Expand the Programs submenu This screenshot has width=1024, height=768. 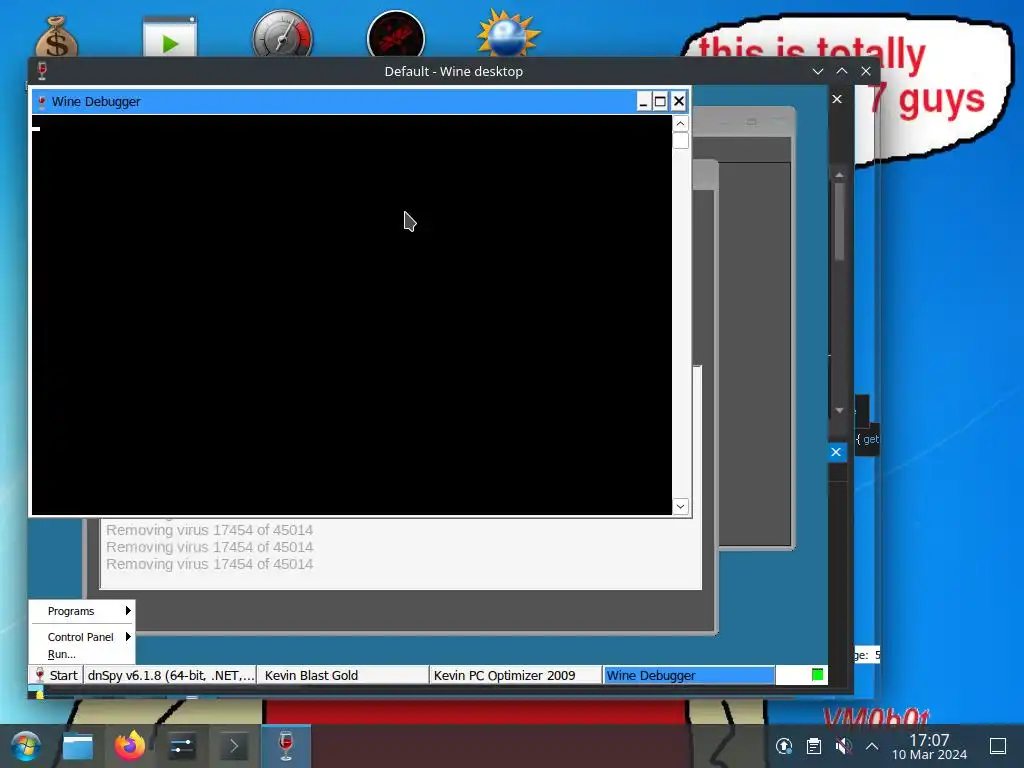tap(84, 611)
